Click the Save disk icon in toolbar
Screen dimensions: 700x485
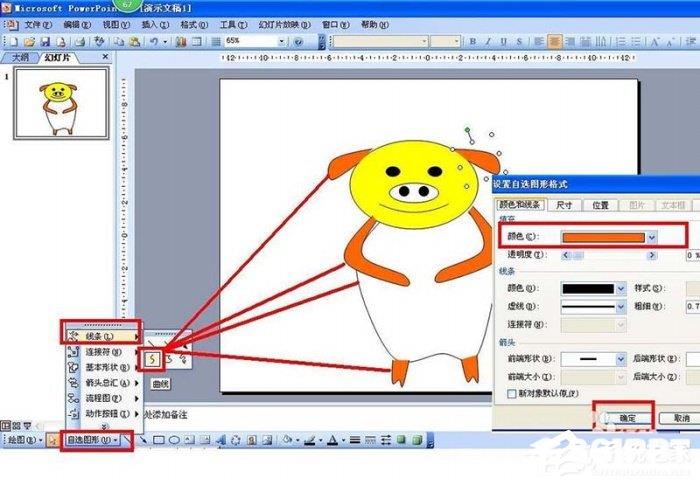click(45, 42)
